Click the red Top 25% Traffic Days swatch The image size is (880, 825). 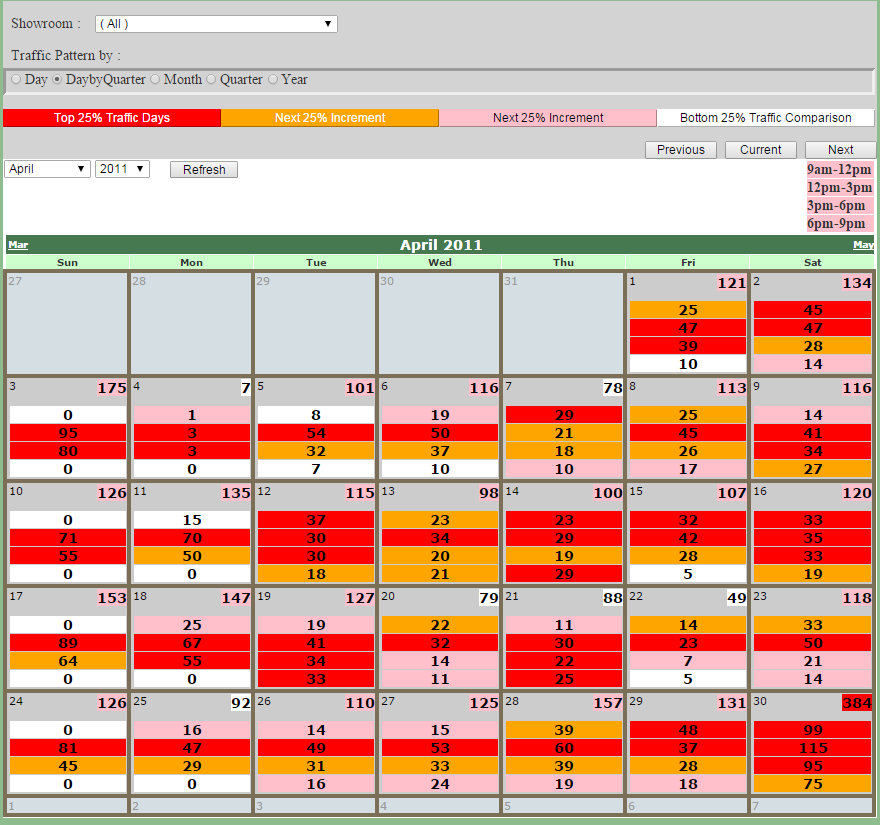click(112, 118)
